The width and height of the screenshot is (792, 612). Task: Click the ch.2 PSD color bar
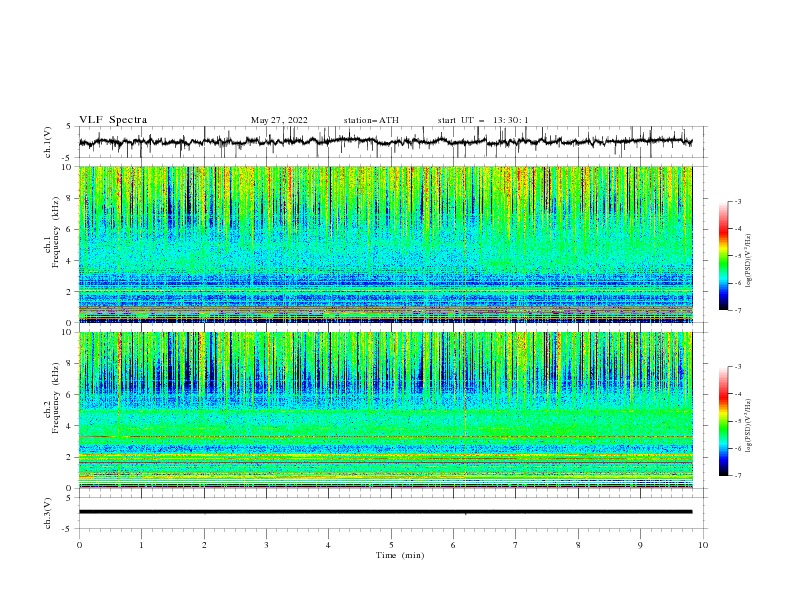tap(723, 421)
